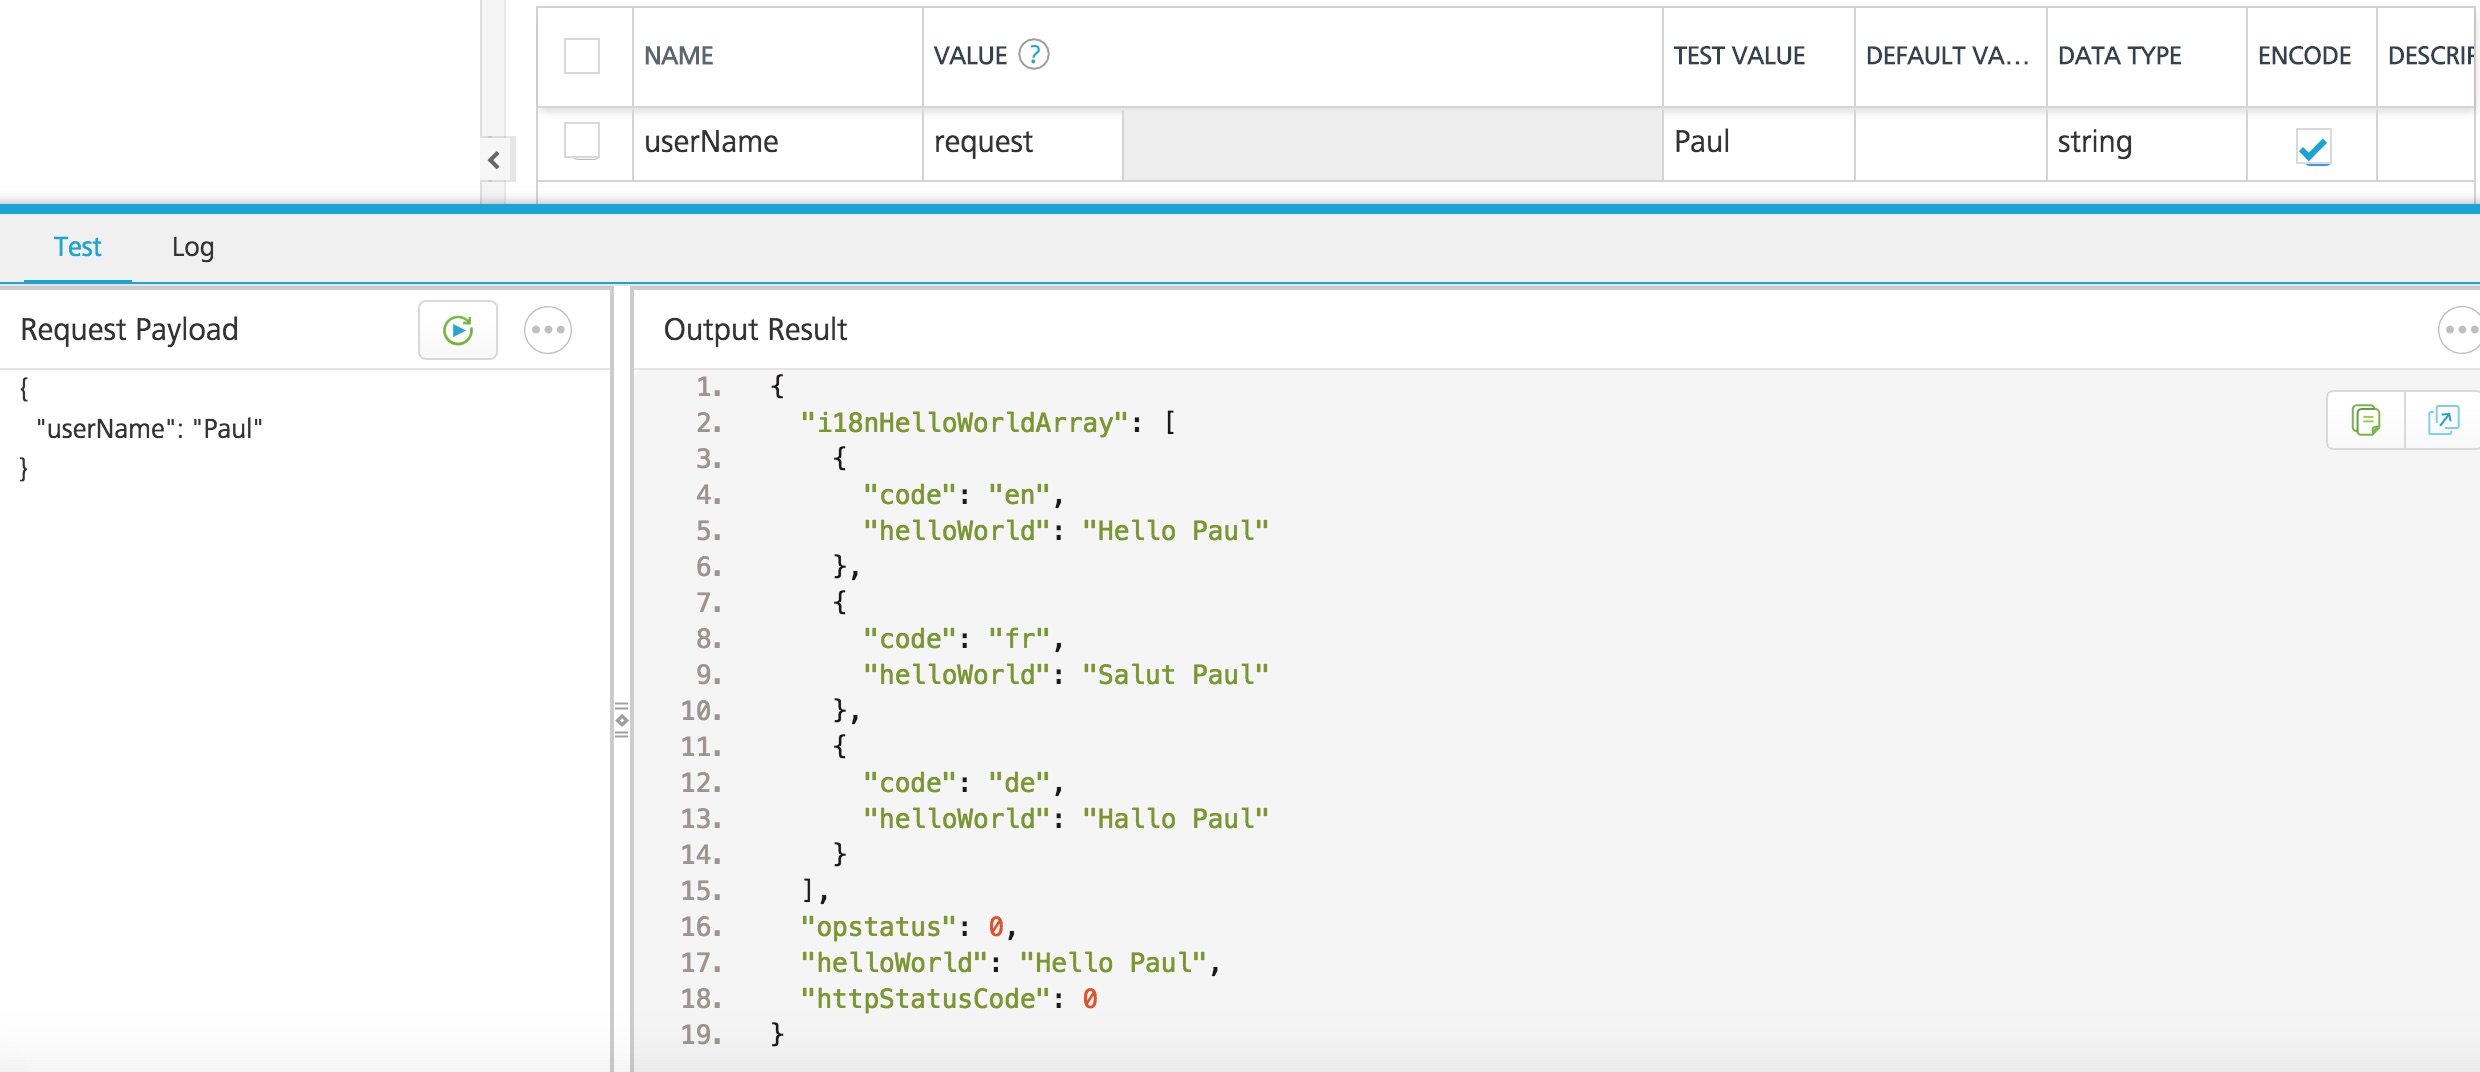2480x1072 pixels.
Task: Open the DATA TYPE cell showing string
Action: pos(2097,143)
